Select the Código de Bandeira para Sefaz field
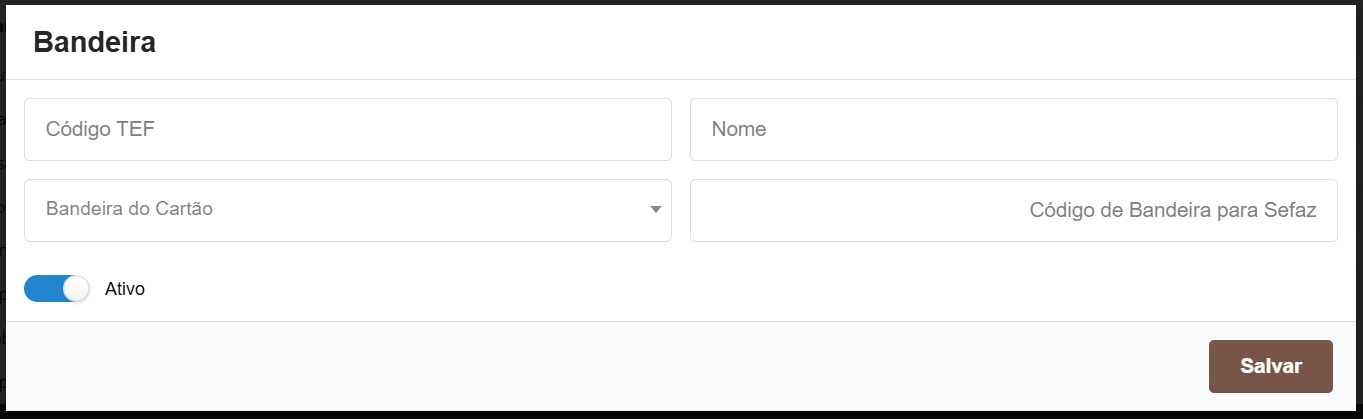 pyautogui.click(x=1013, y=210)
